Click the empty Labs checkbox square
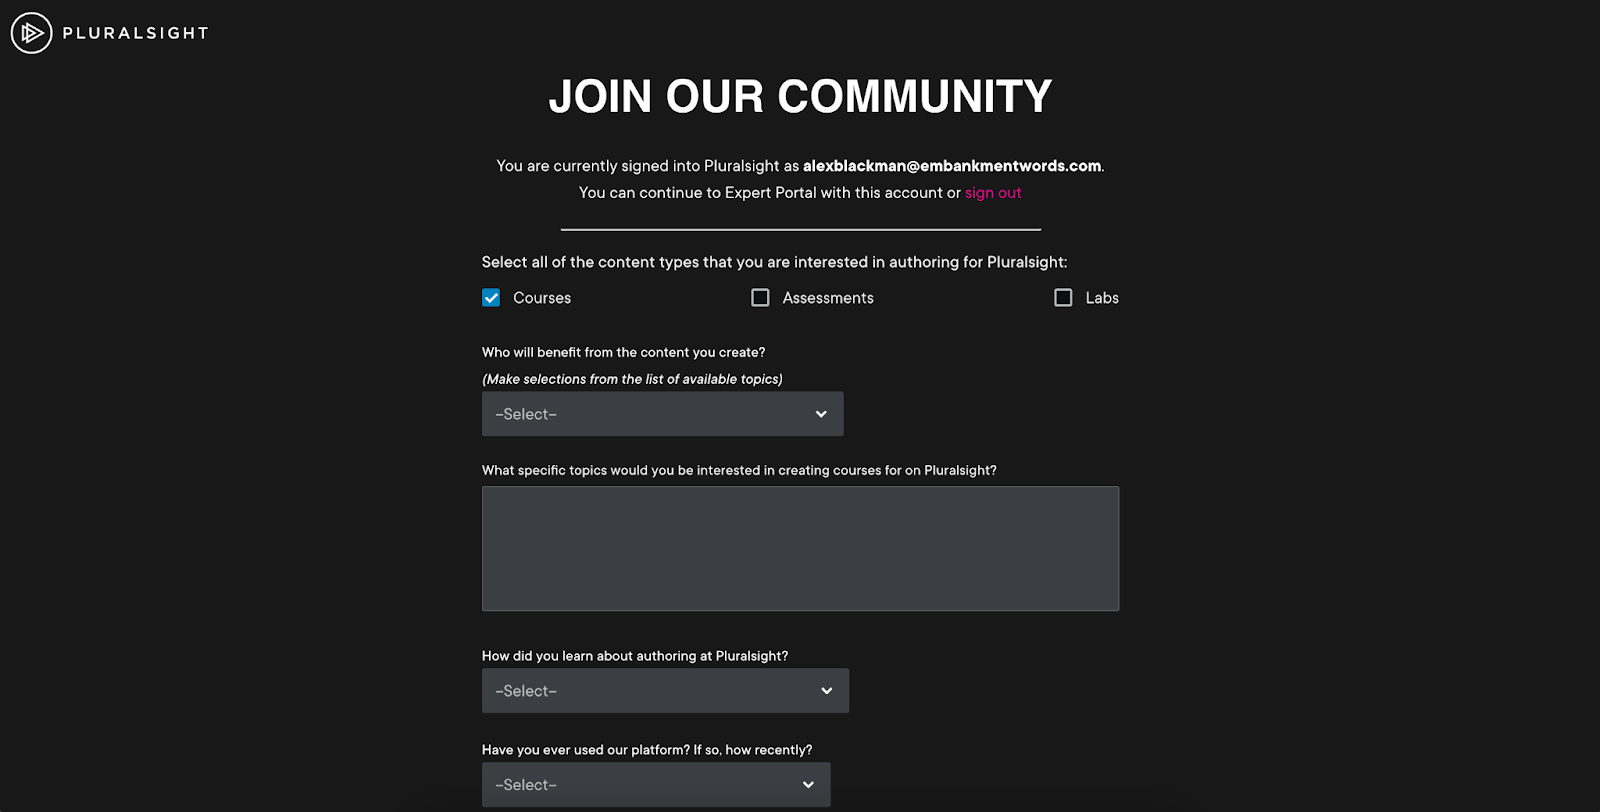Image resolution: width=1600 pixels, height=812 pixels. tap(1063, 297)
